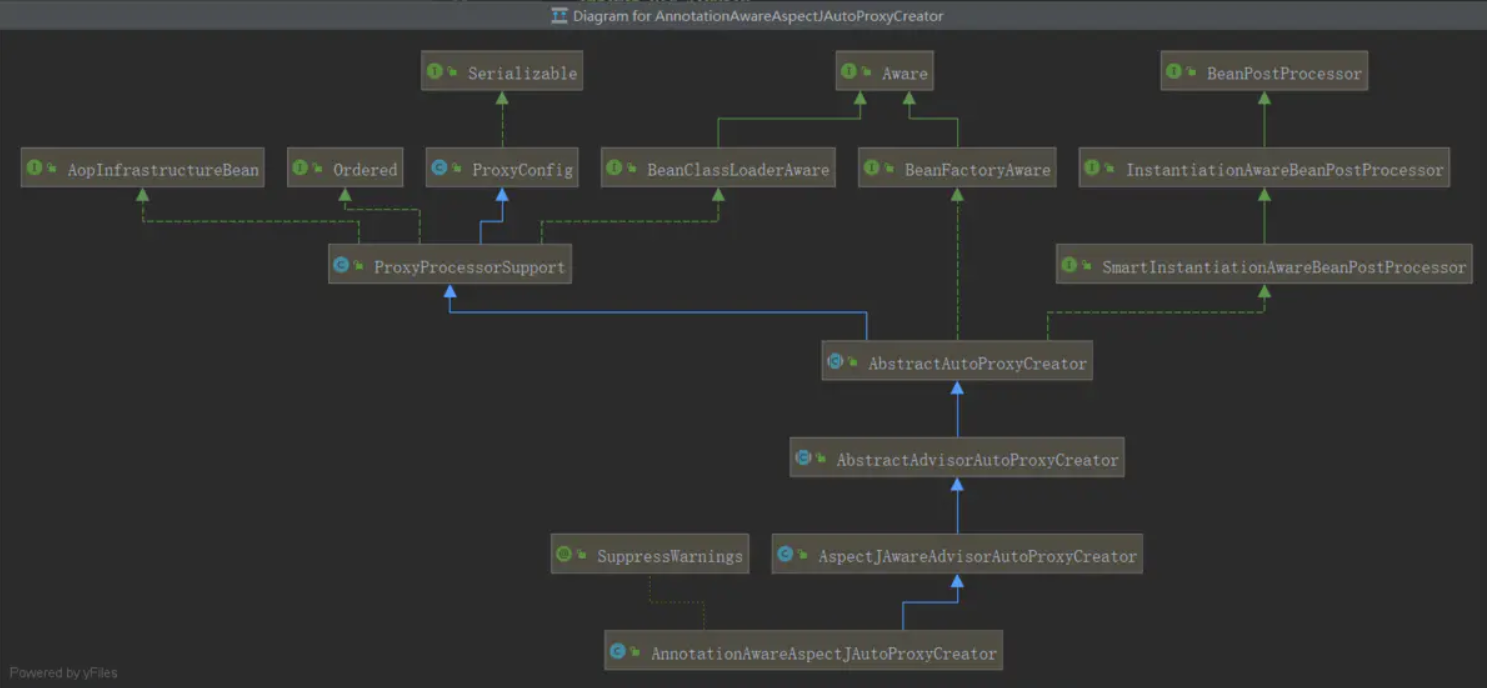Click the interface icon of InstantiationAwareBeanPostProcessor
The height and width of the screenshot is (688, 1487).
tap(1093, 168)
